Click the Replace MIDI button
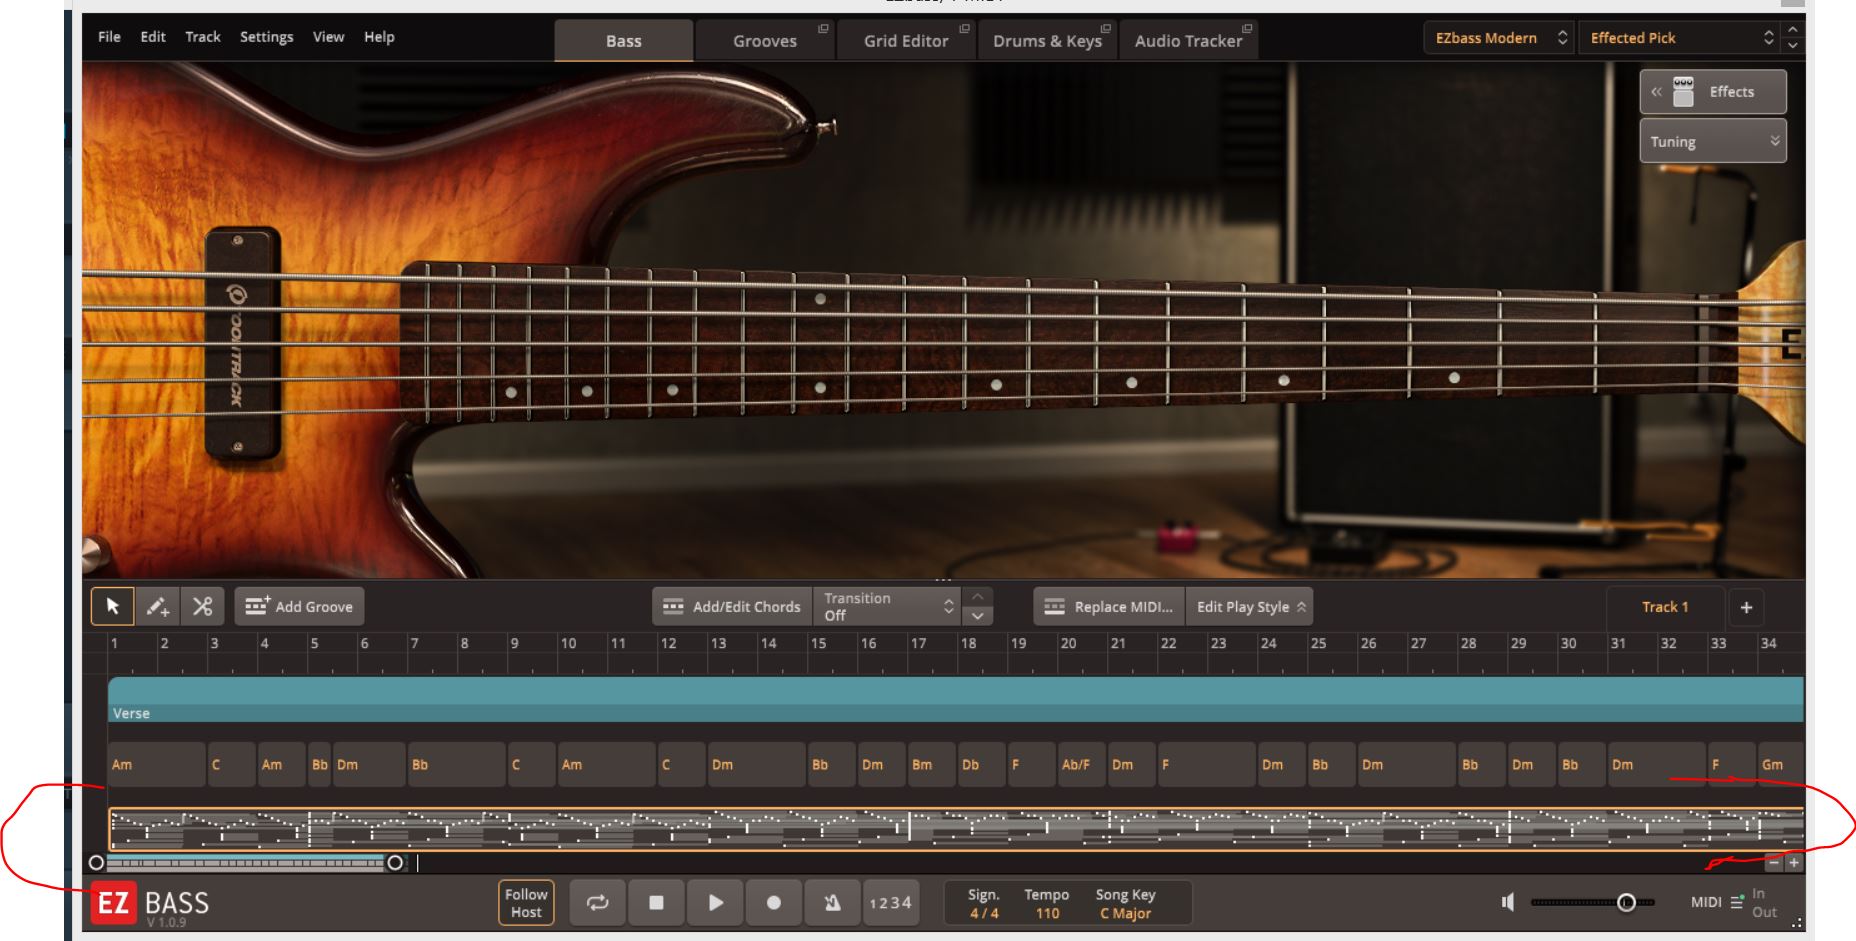Screen dimensions: 1856x941 (1109, 606)
